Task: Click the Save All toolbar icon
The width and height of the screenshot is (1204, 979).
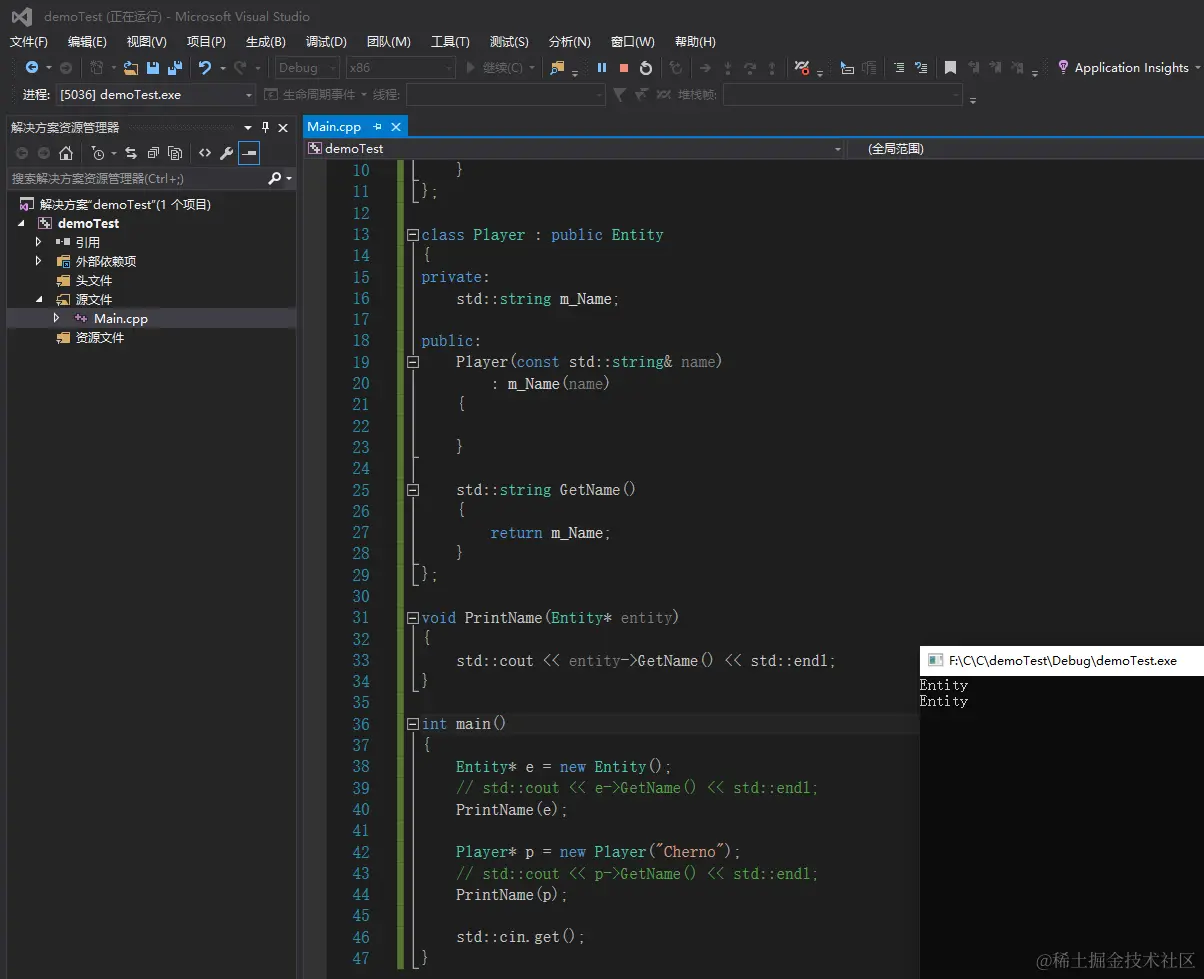Action: pos(175,68)
